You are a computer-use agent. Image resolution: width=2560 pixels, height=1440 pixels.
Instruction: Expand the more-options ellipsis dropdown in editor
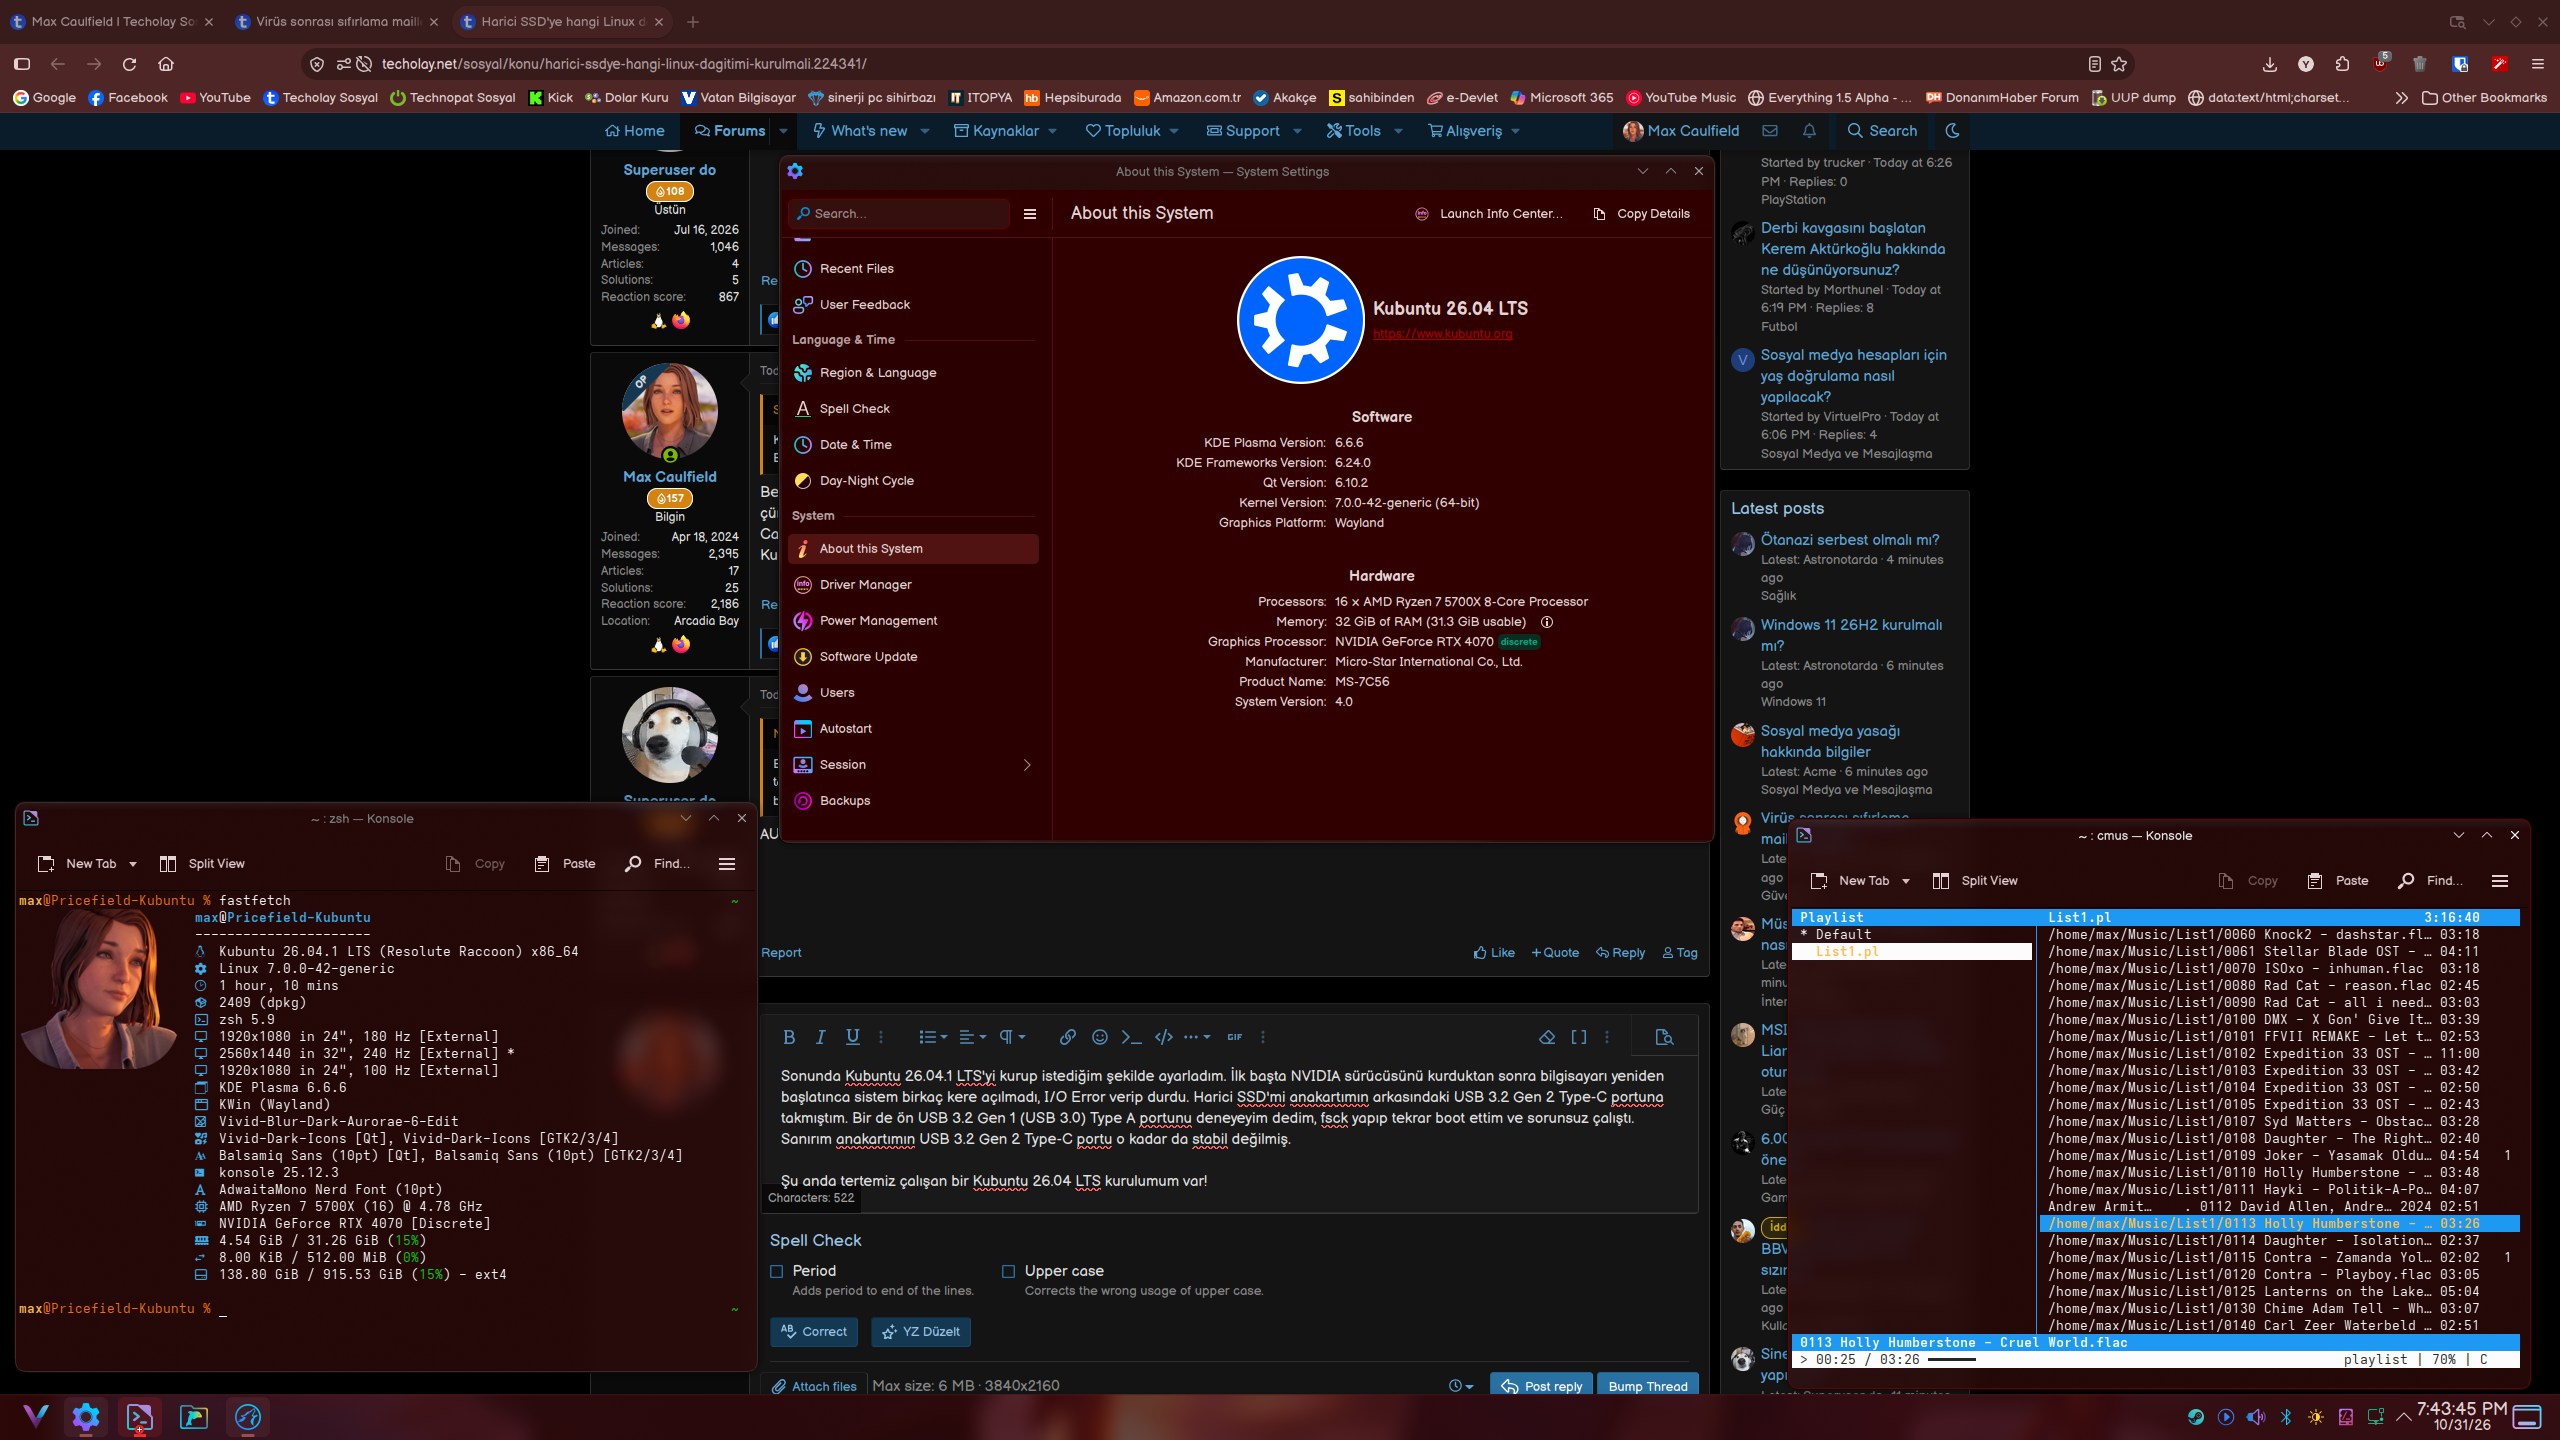[x=1197, y=1037]
